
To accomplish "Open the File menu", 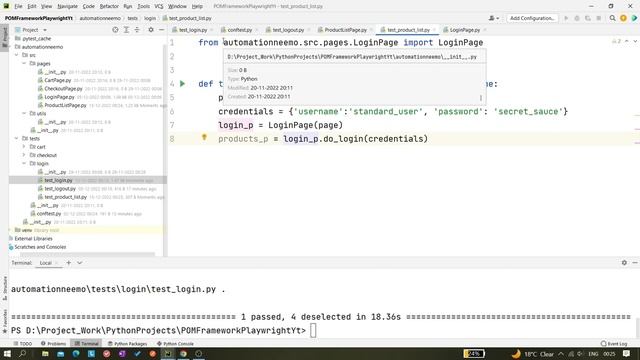I will click(x=18, y=6).
